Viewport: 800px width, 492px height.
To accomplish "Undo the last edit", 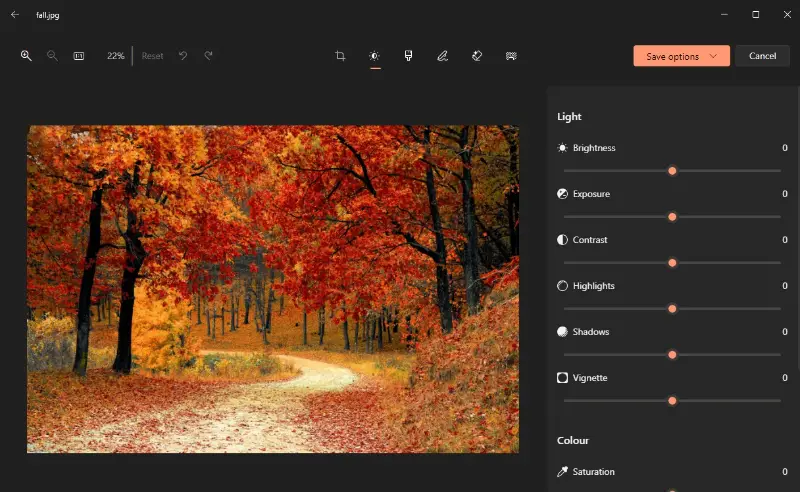I will pyautogui.click(x=183, y=56).
